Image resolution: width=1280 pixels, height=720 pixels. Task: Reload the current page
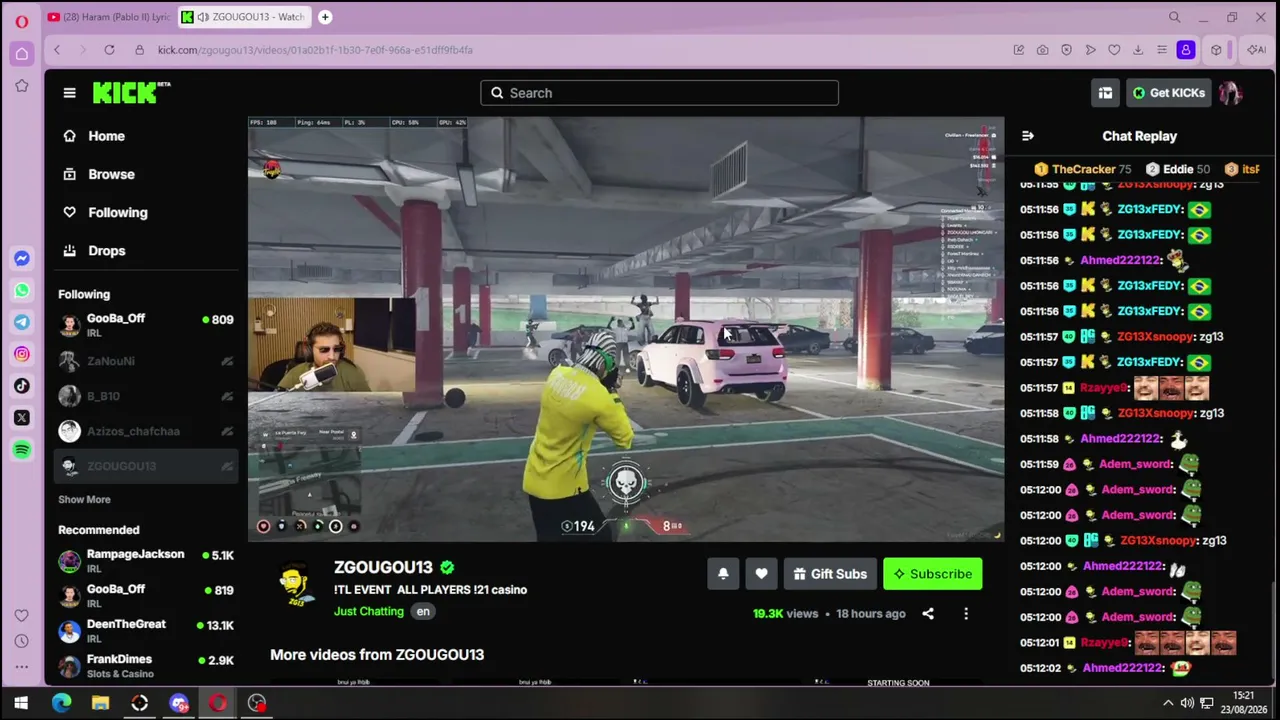click(109, 50)
